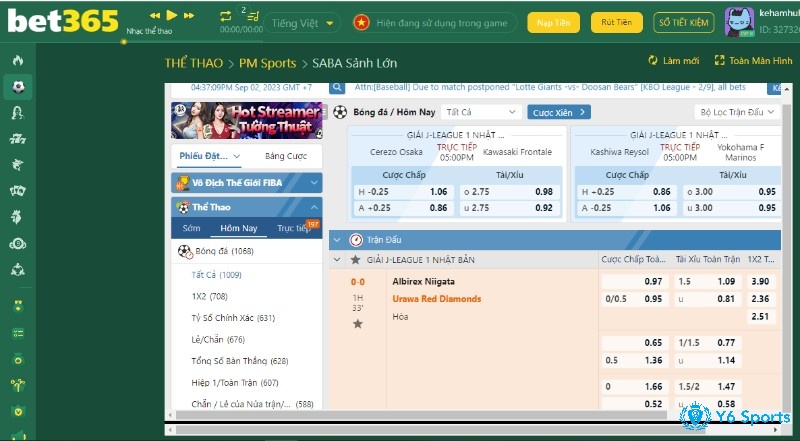Open the Tiếng Việt language dropdown
The width and height of the screenshot is (800, 441).
coord(302,23)
